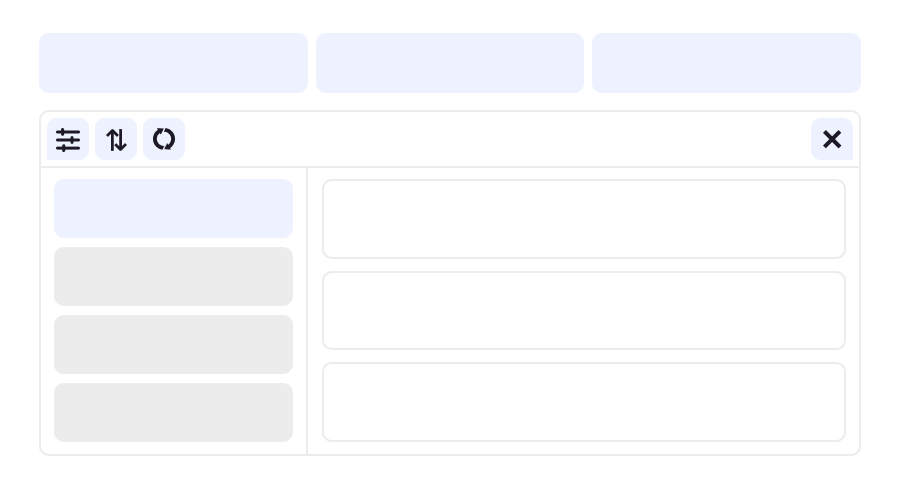Open the active sidebar entry below the filter icon
Image resolution: width=900 pixels, height=500 pixels.
pos(173,208)
